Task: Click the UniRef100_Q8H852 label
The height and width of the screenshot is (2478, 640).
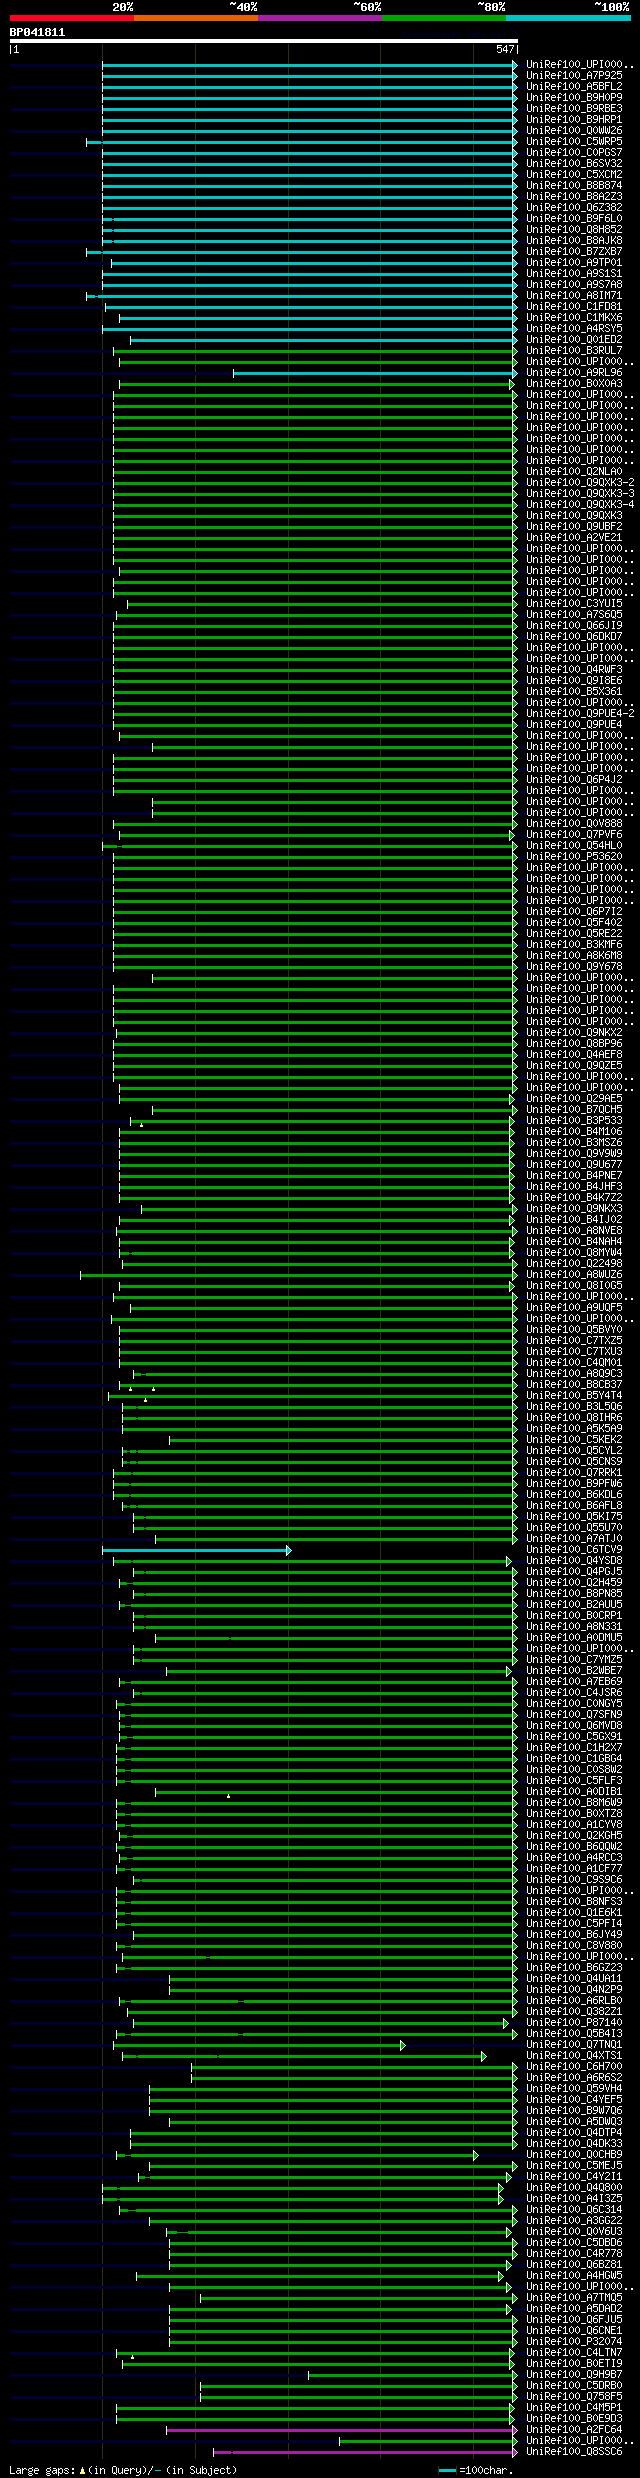Action: coord(574,229)
